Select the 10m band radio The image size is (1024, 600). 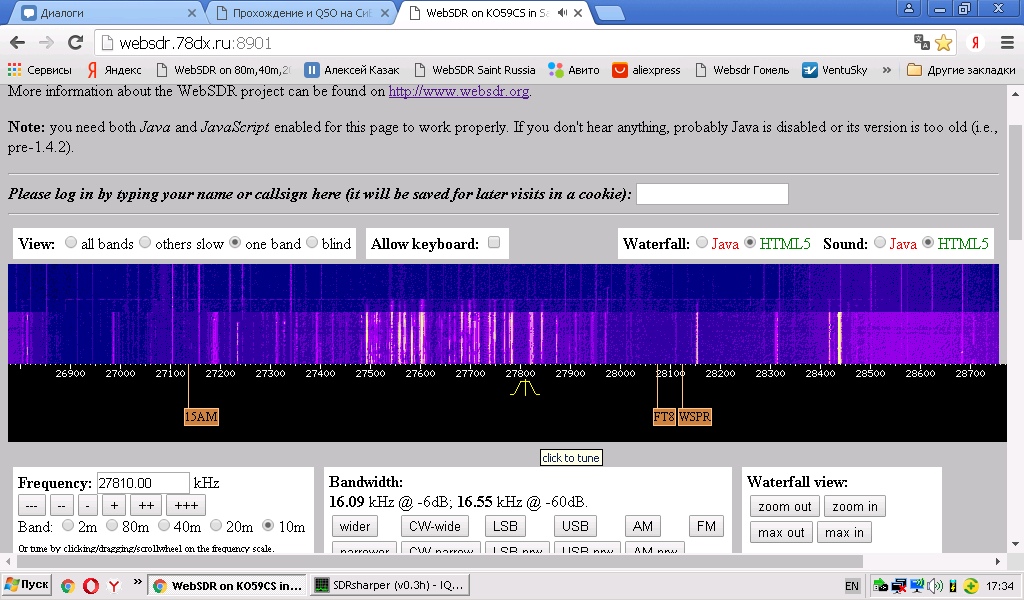pyautogui.click(x=267, y=525)
